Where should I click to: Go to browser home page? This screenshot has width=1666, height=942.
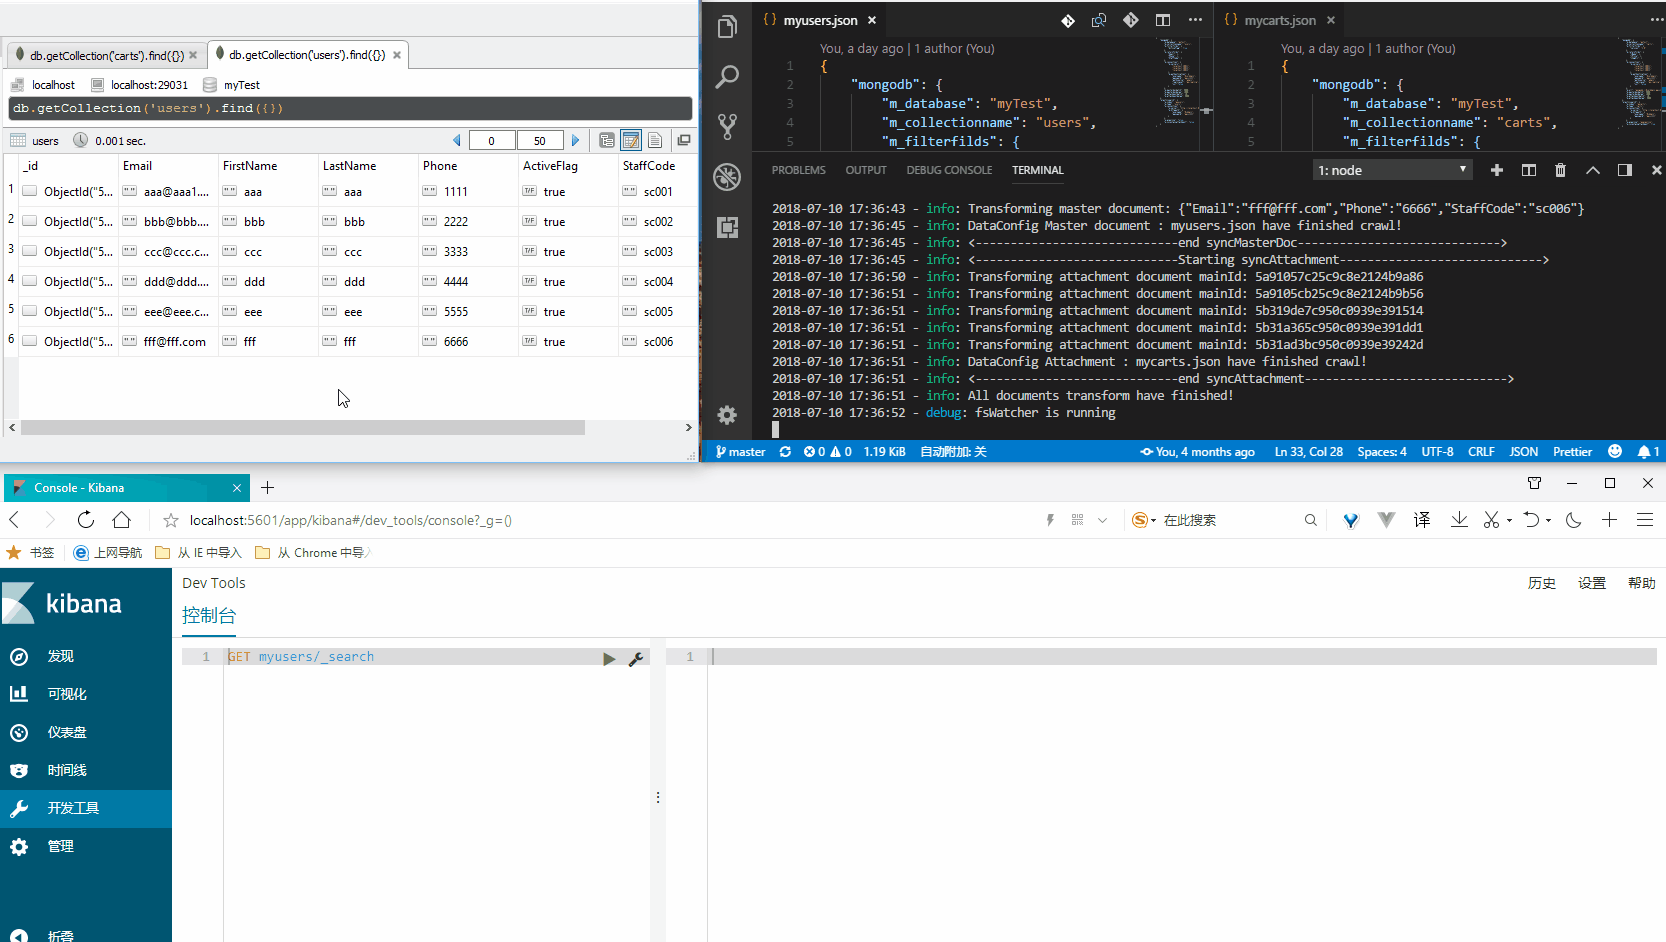pos(122,519)
